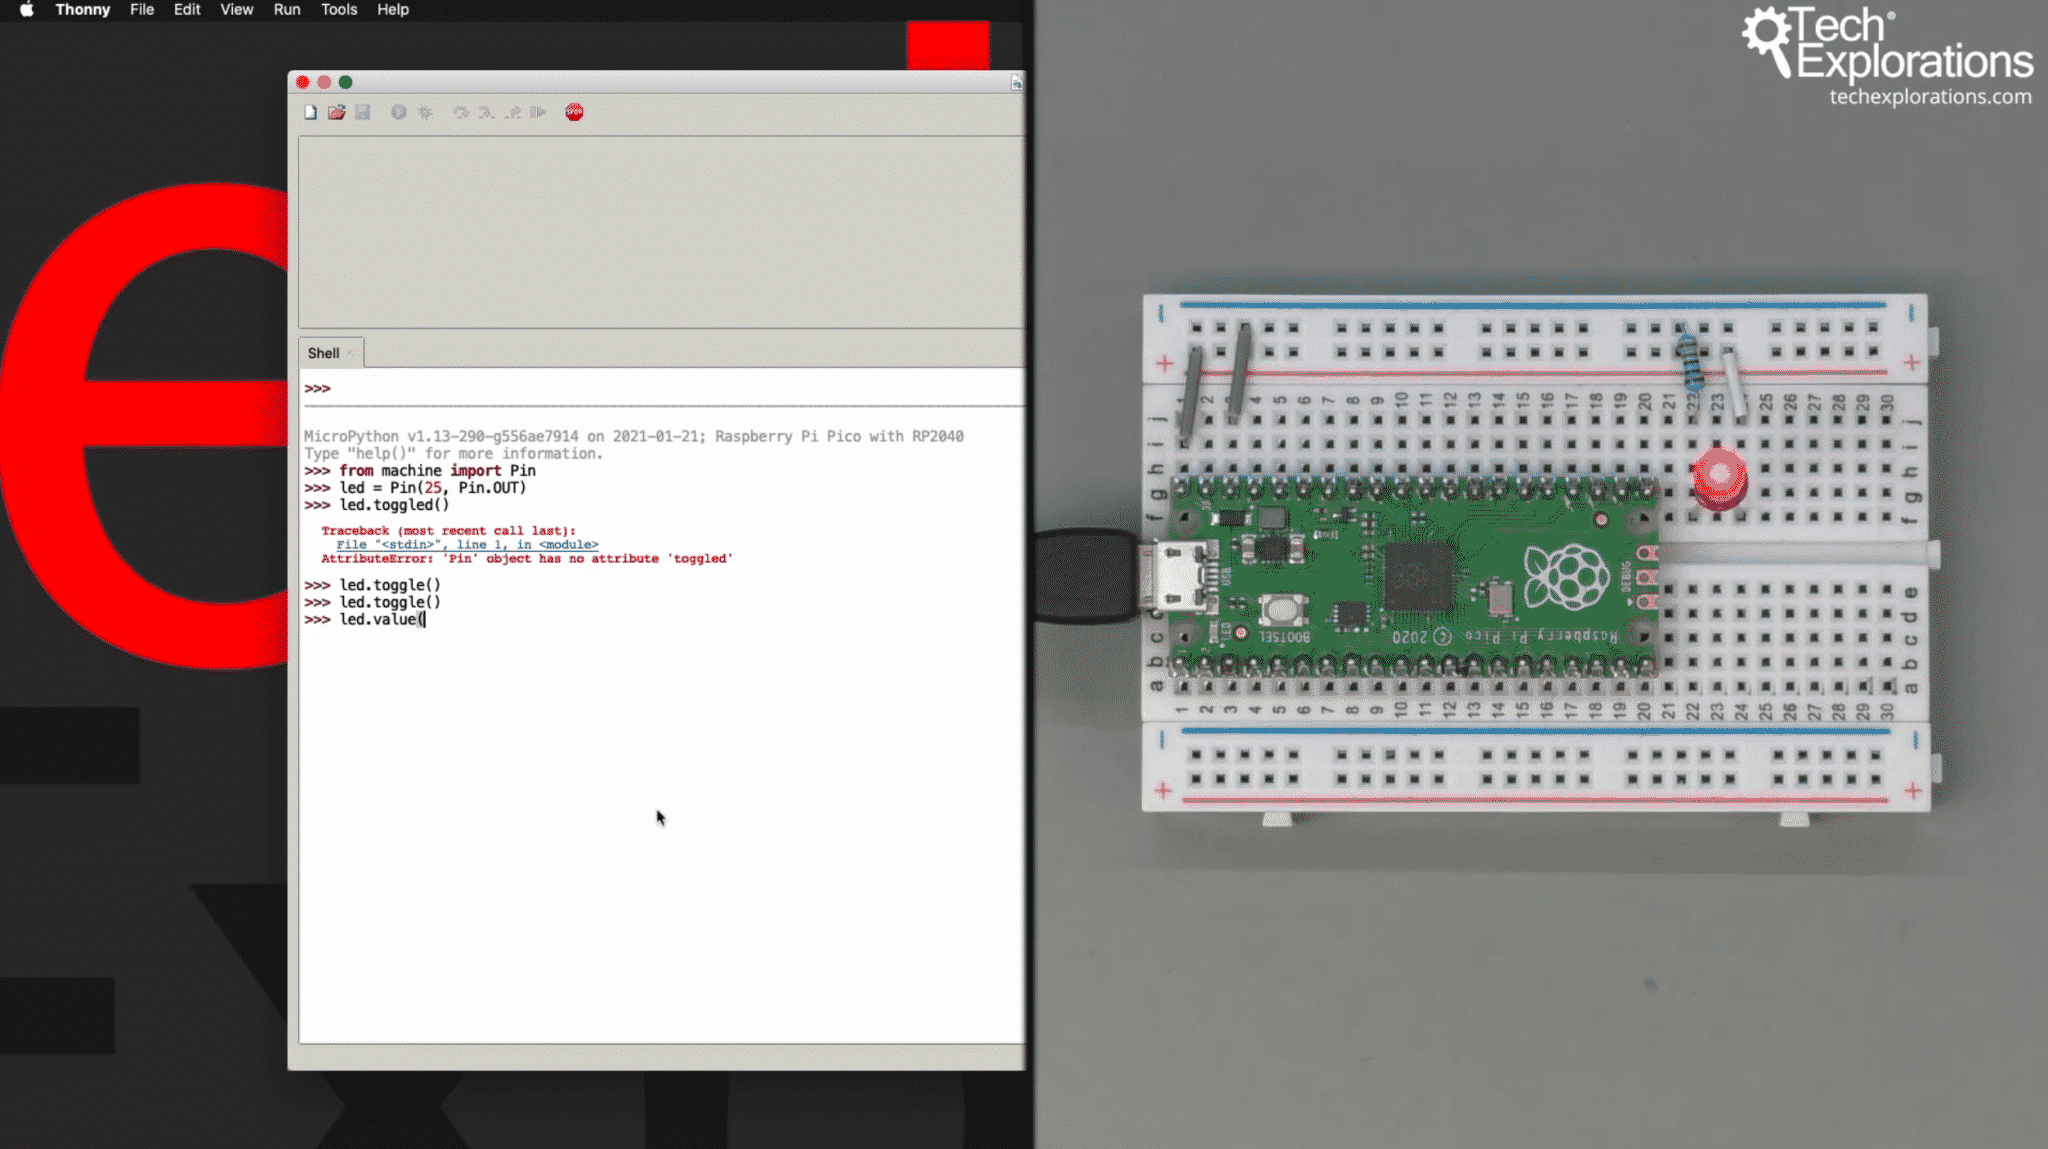Open the Edit menu
This screenshot has width=2048, height=1149.
coord(186,10)
